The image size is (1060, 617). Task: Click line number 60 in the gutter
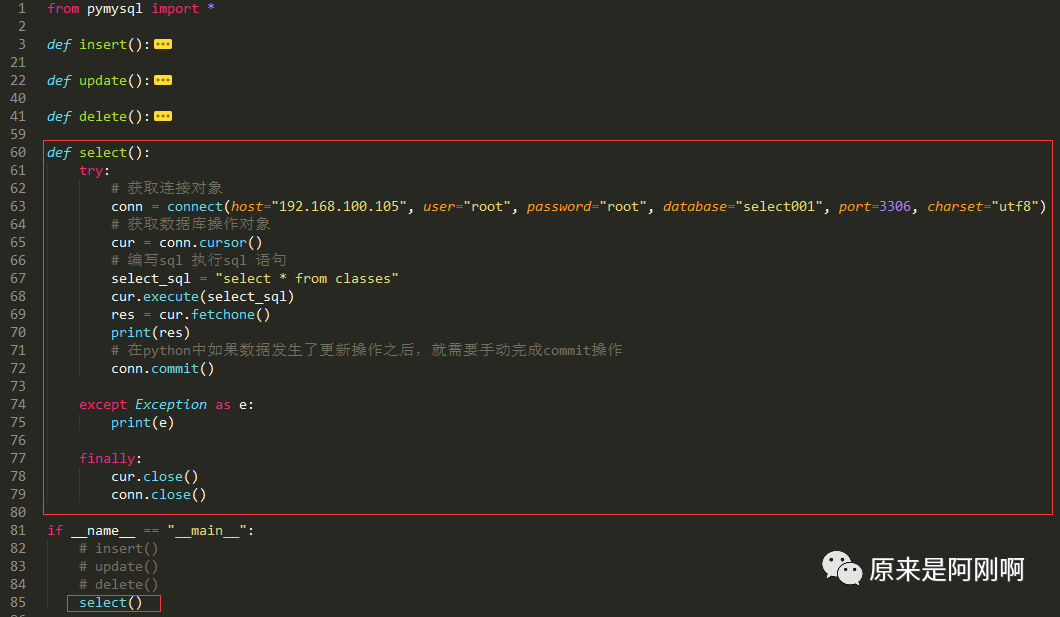(18, 152)
